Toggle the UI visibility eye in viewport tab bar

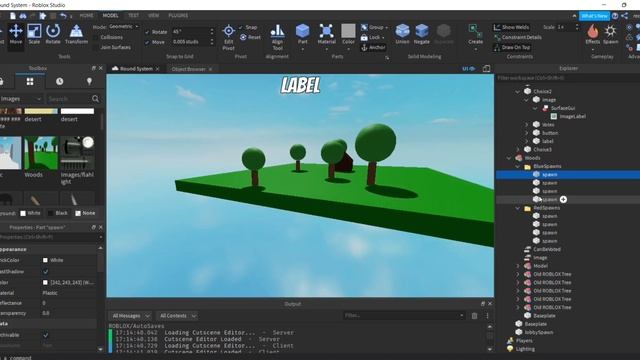coord(469,69)
